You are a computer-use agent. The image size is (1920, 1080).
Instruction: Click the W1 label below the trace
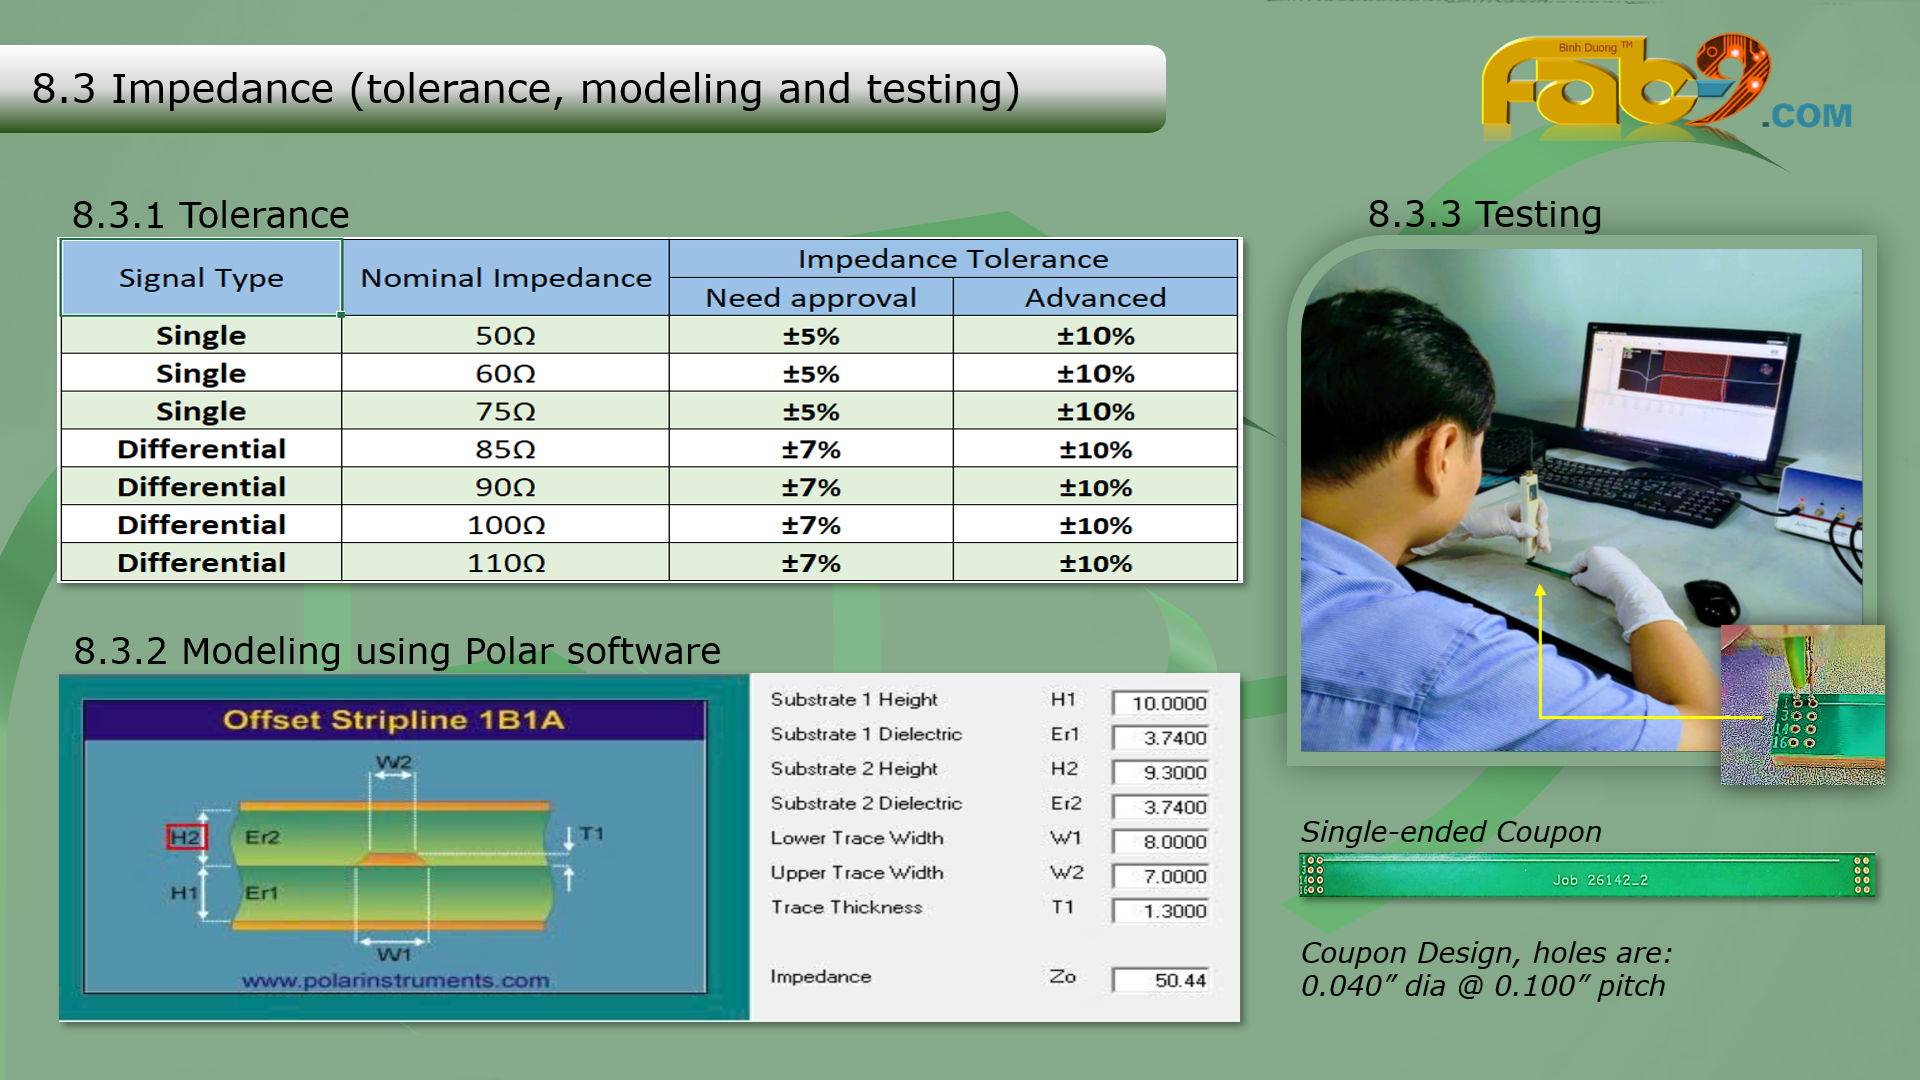tap(394, 954)
